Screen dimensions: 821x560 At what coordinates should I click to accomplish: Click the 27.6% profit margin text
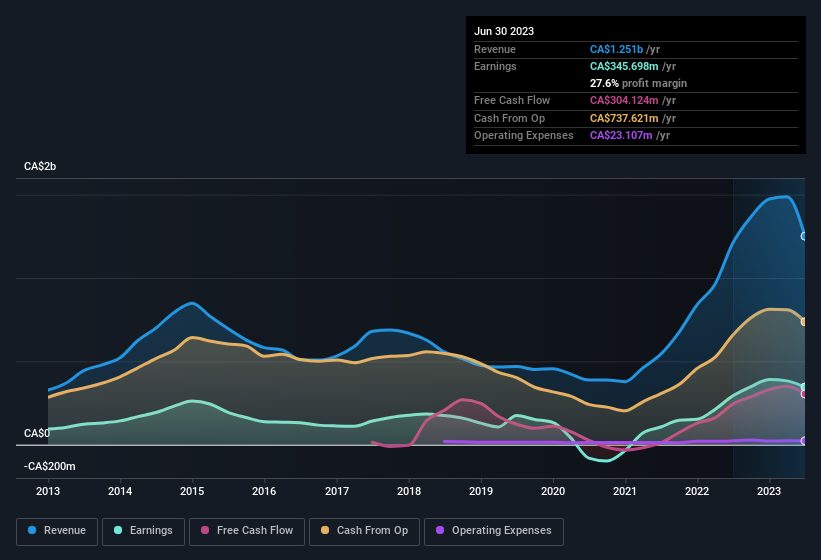(x=638, y=83)
